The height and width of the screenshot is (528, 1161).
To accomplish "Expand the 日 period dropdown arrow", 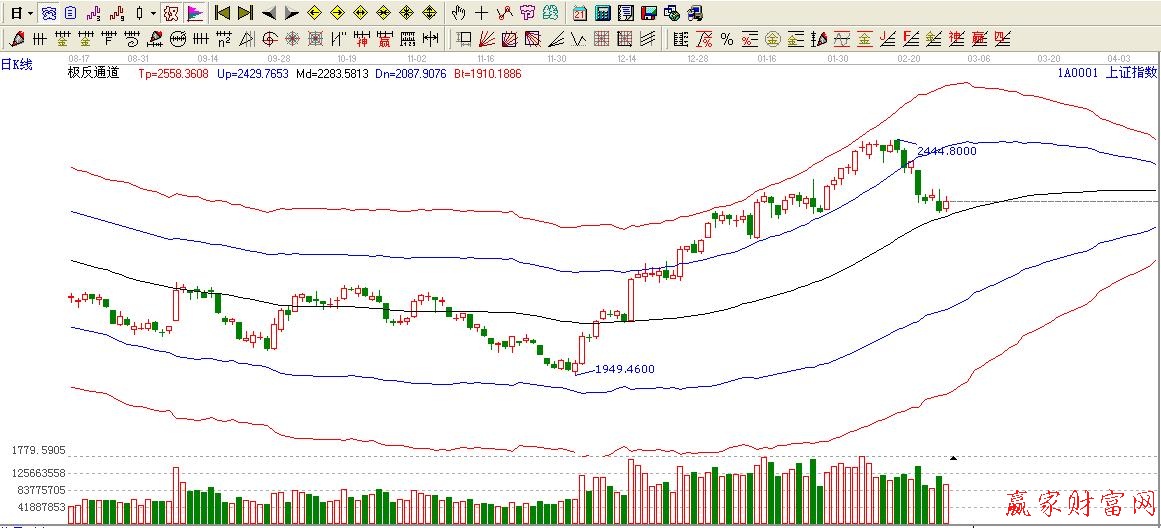I will coord(30,13).
